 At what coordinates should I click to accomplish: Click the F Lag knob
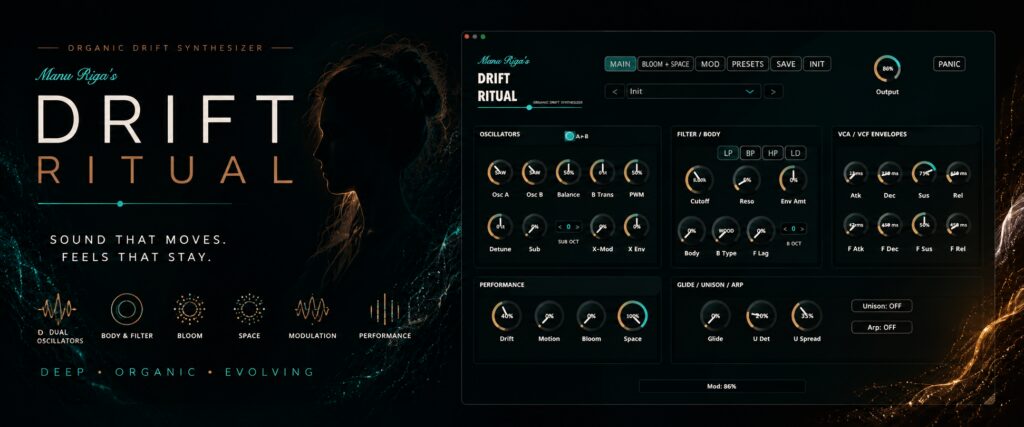coord(760,231)
